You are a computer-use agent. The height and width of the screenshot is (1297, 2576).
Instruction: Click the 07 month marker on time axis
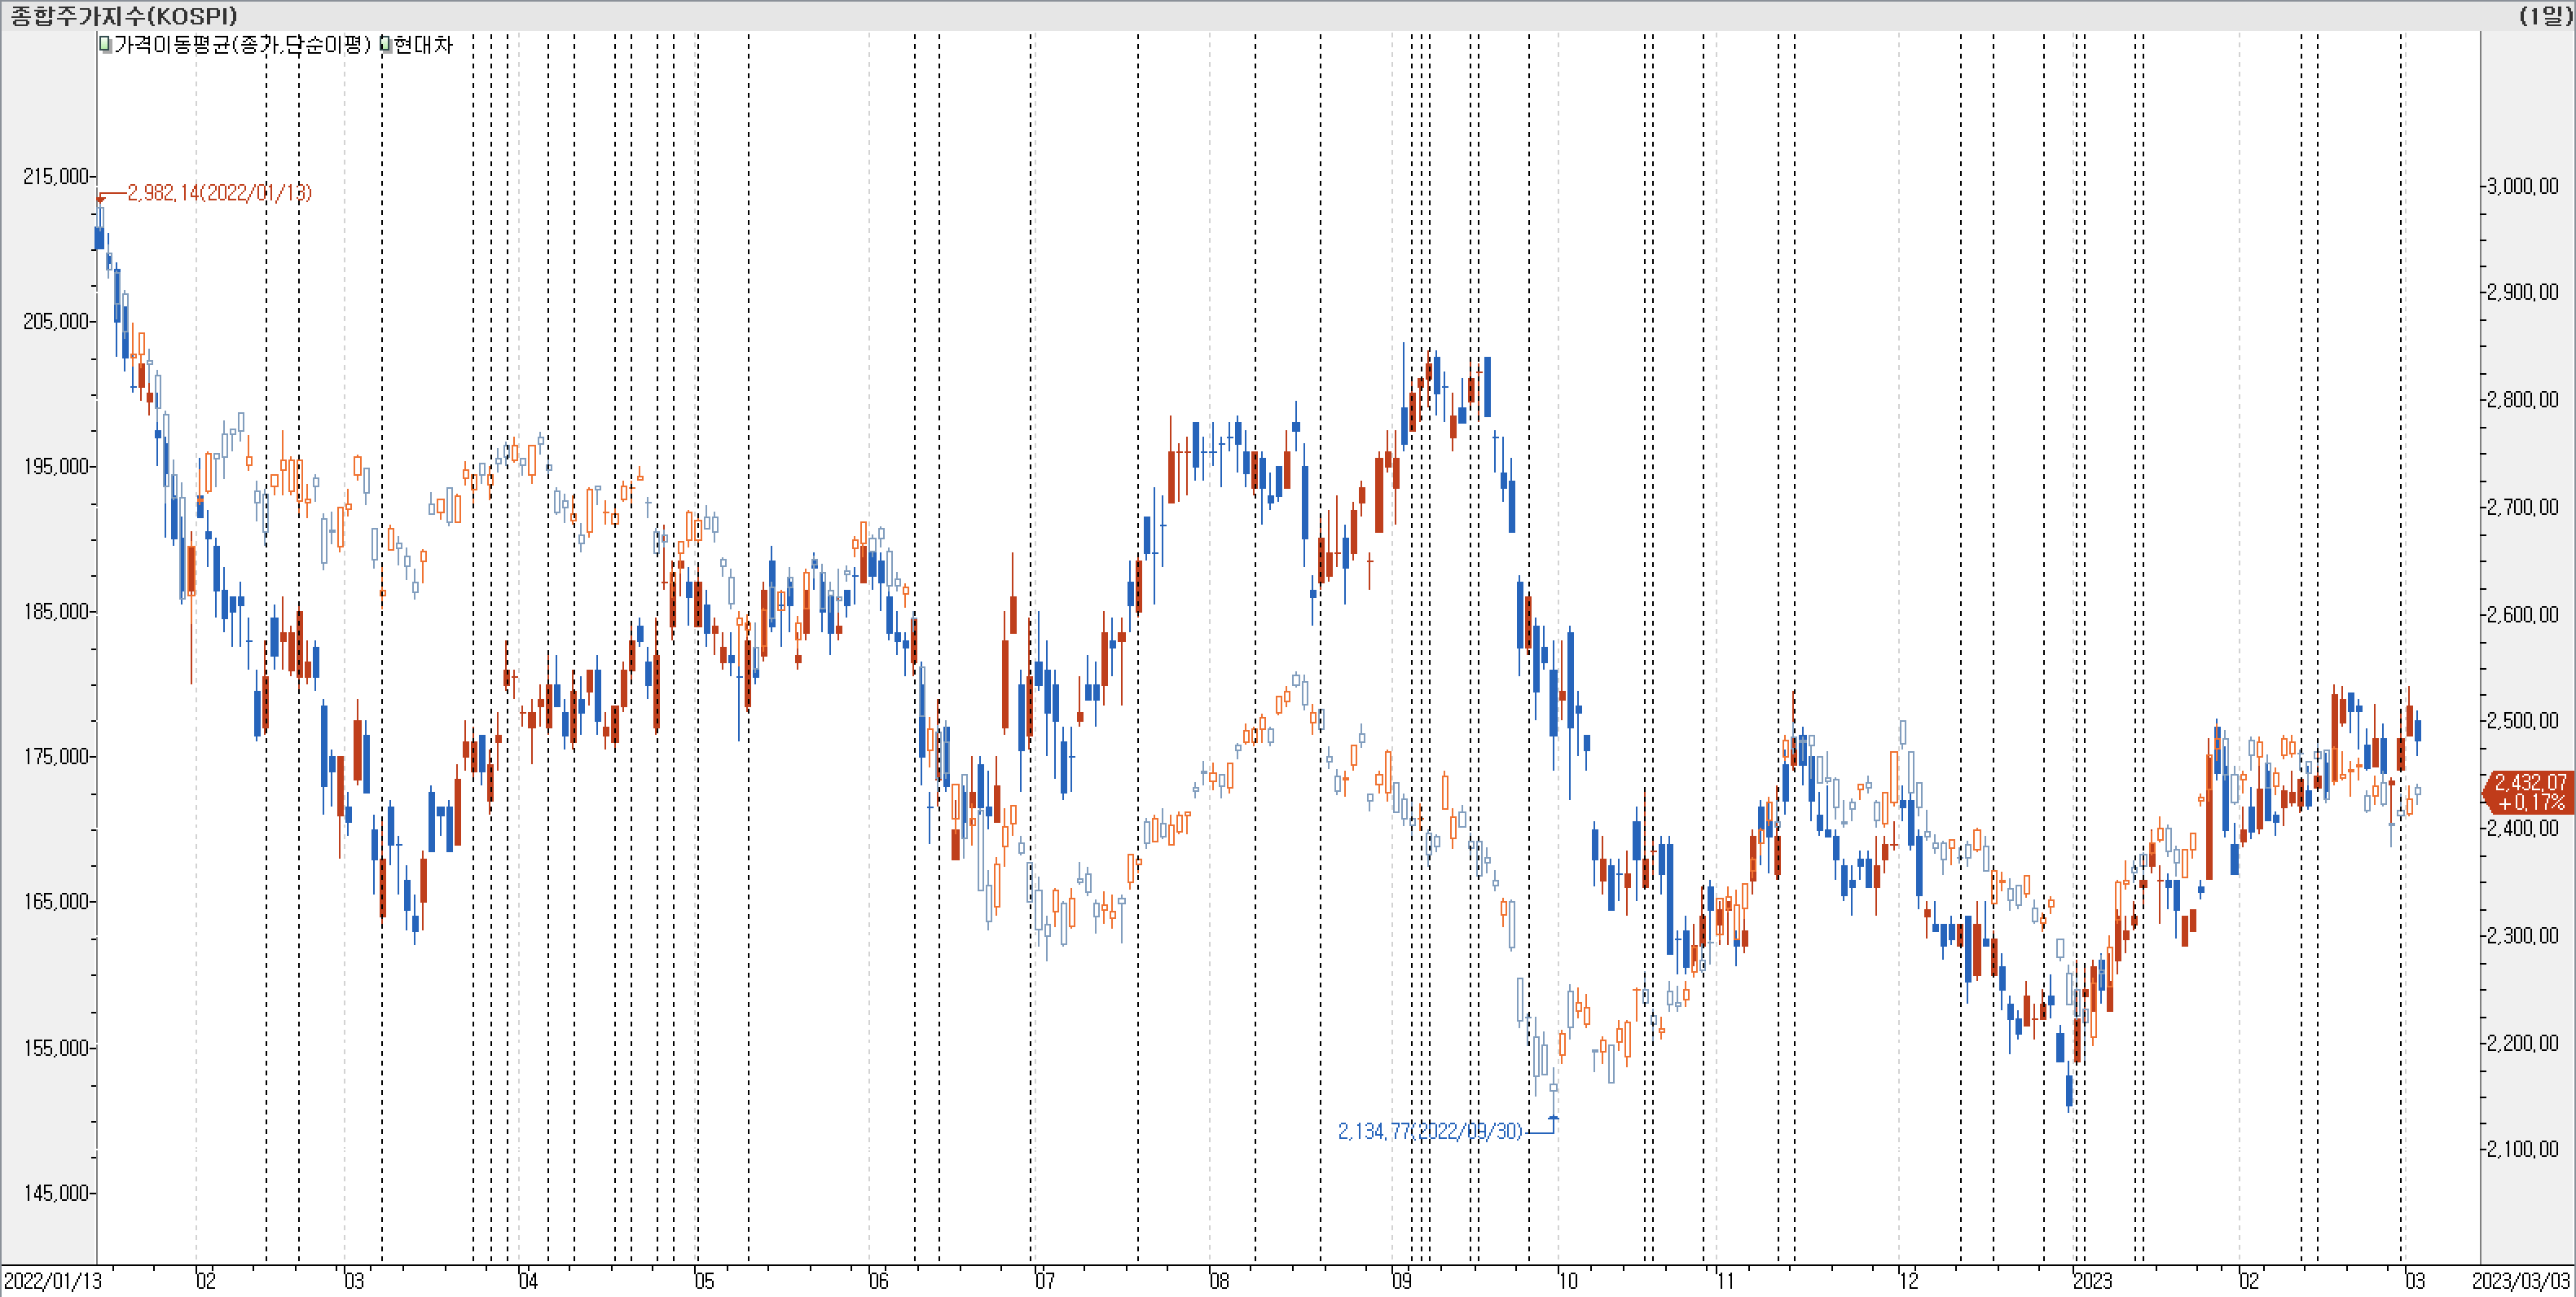1044,1281
